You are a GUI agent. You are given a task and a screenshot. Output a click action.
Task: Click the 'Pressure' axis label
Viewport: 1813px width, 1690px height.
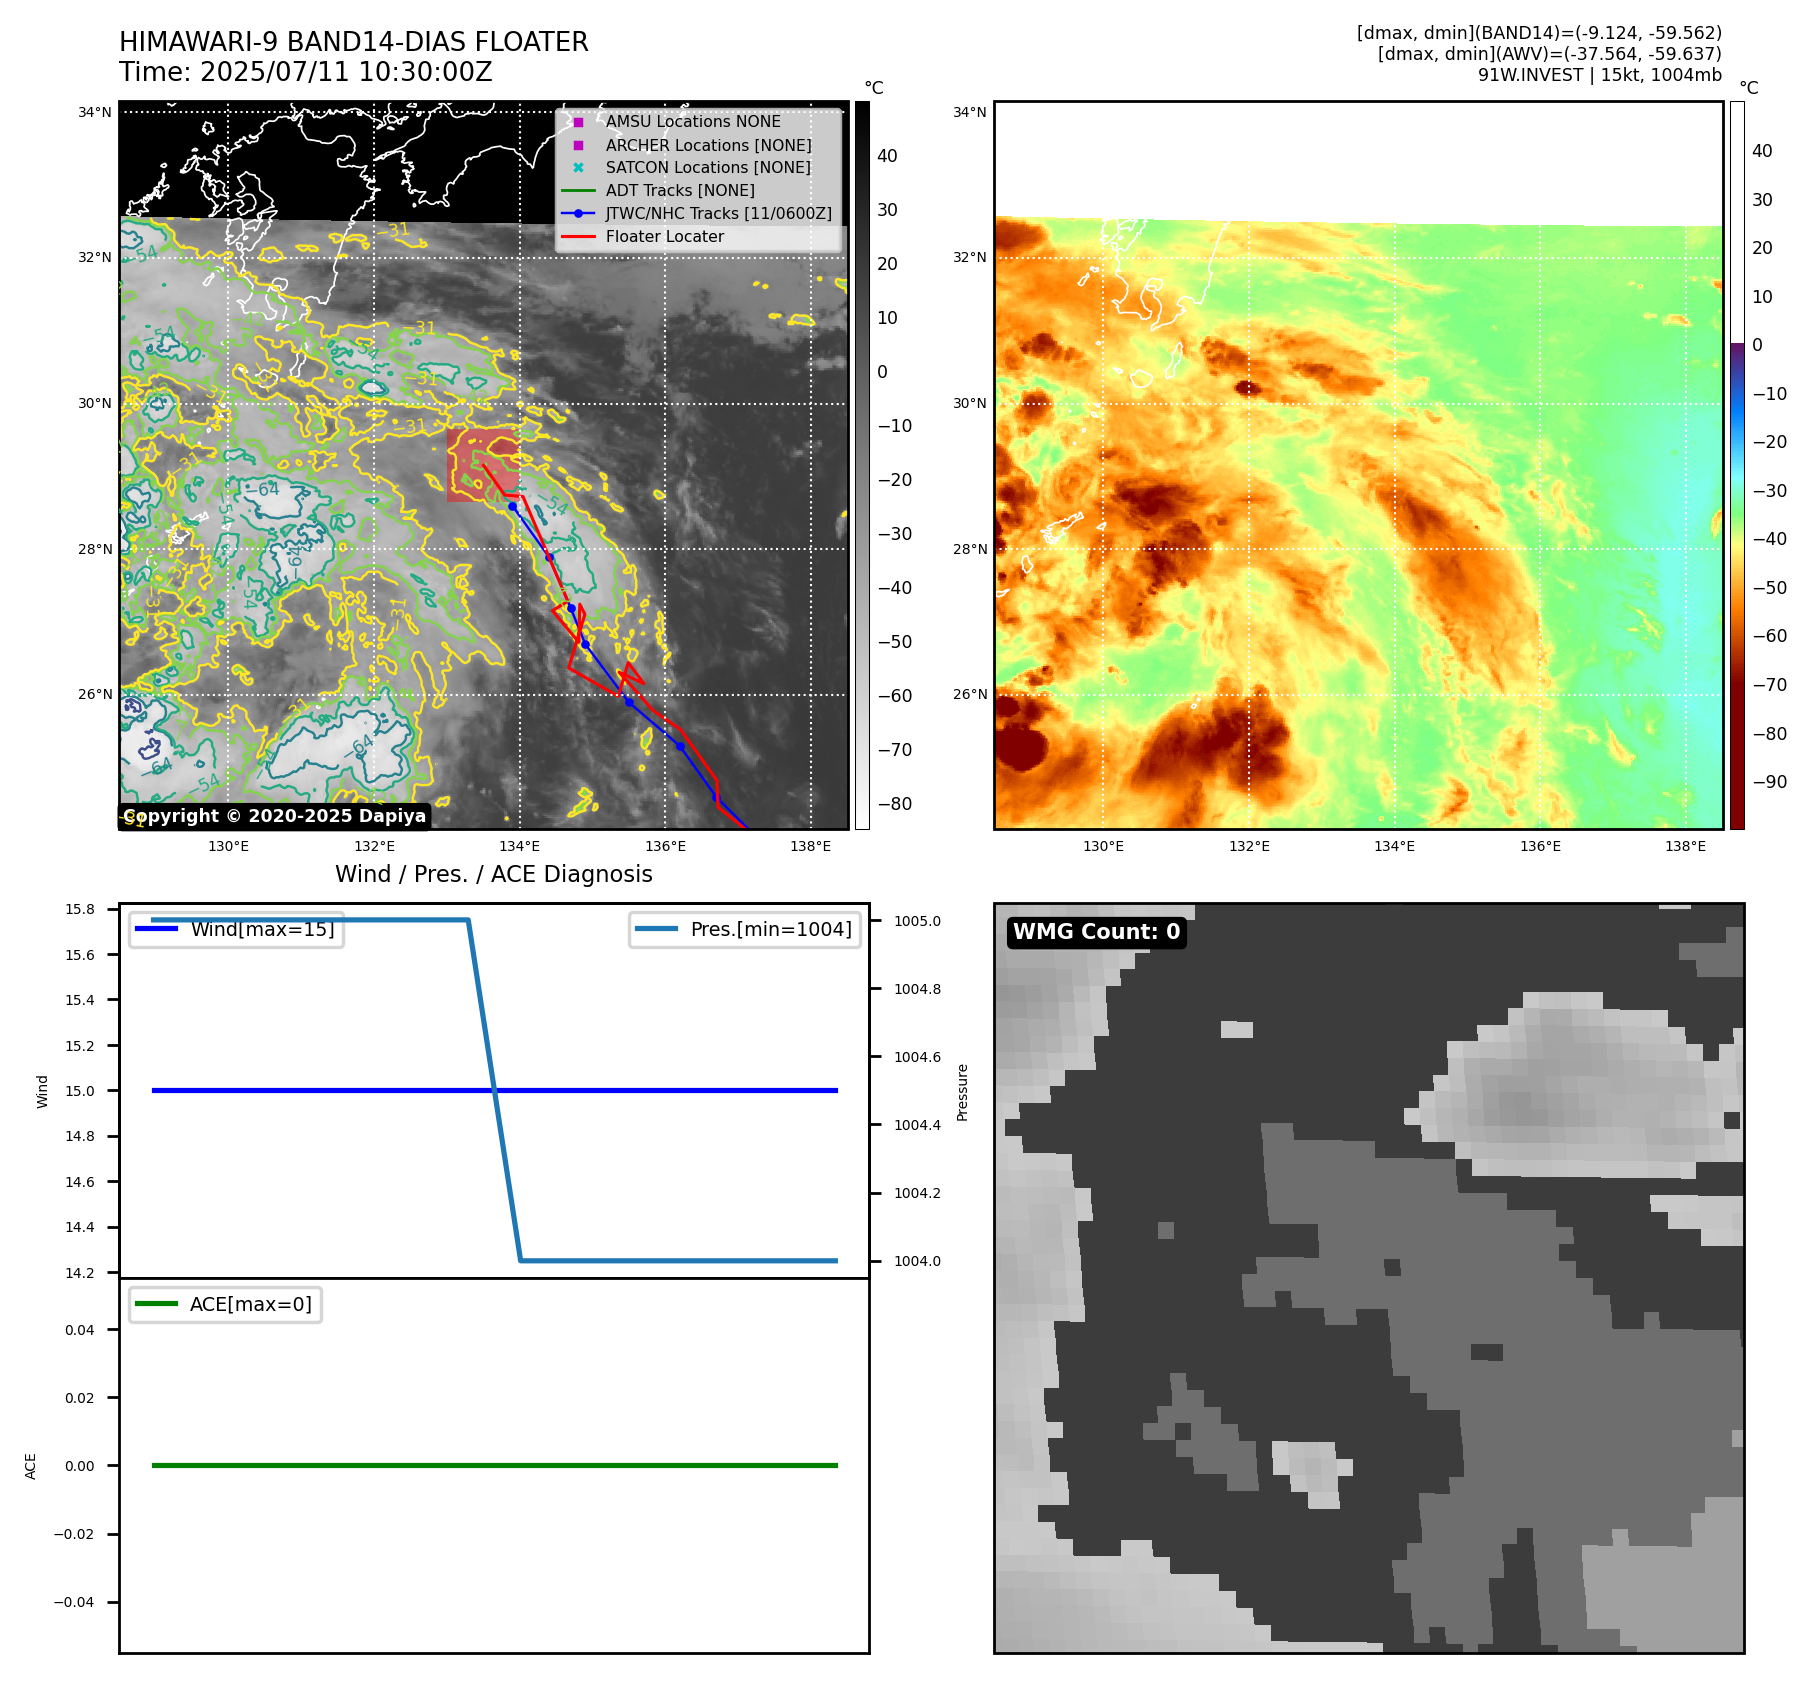click(963, 1092)
